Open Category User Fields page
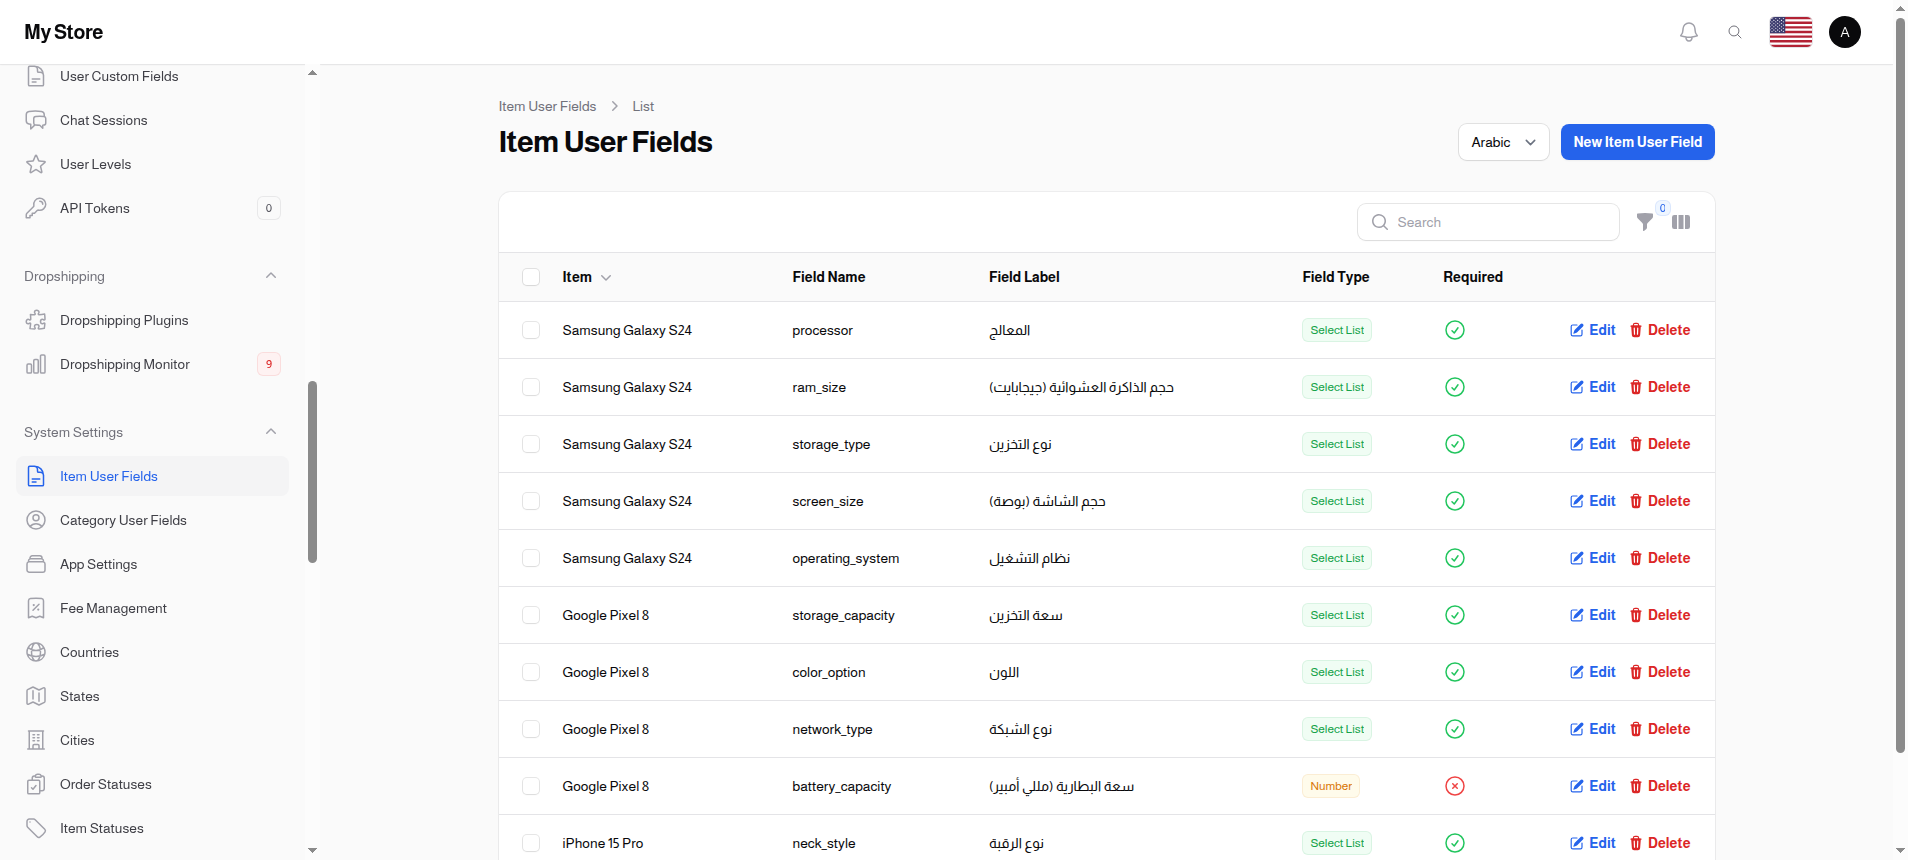 tap(152, 520)
